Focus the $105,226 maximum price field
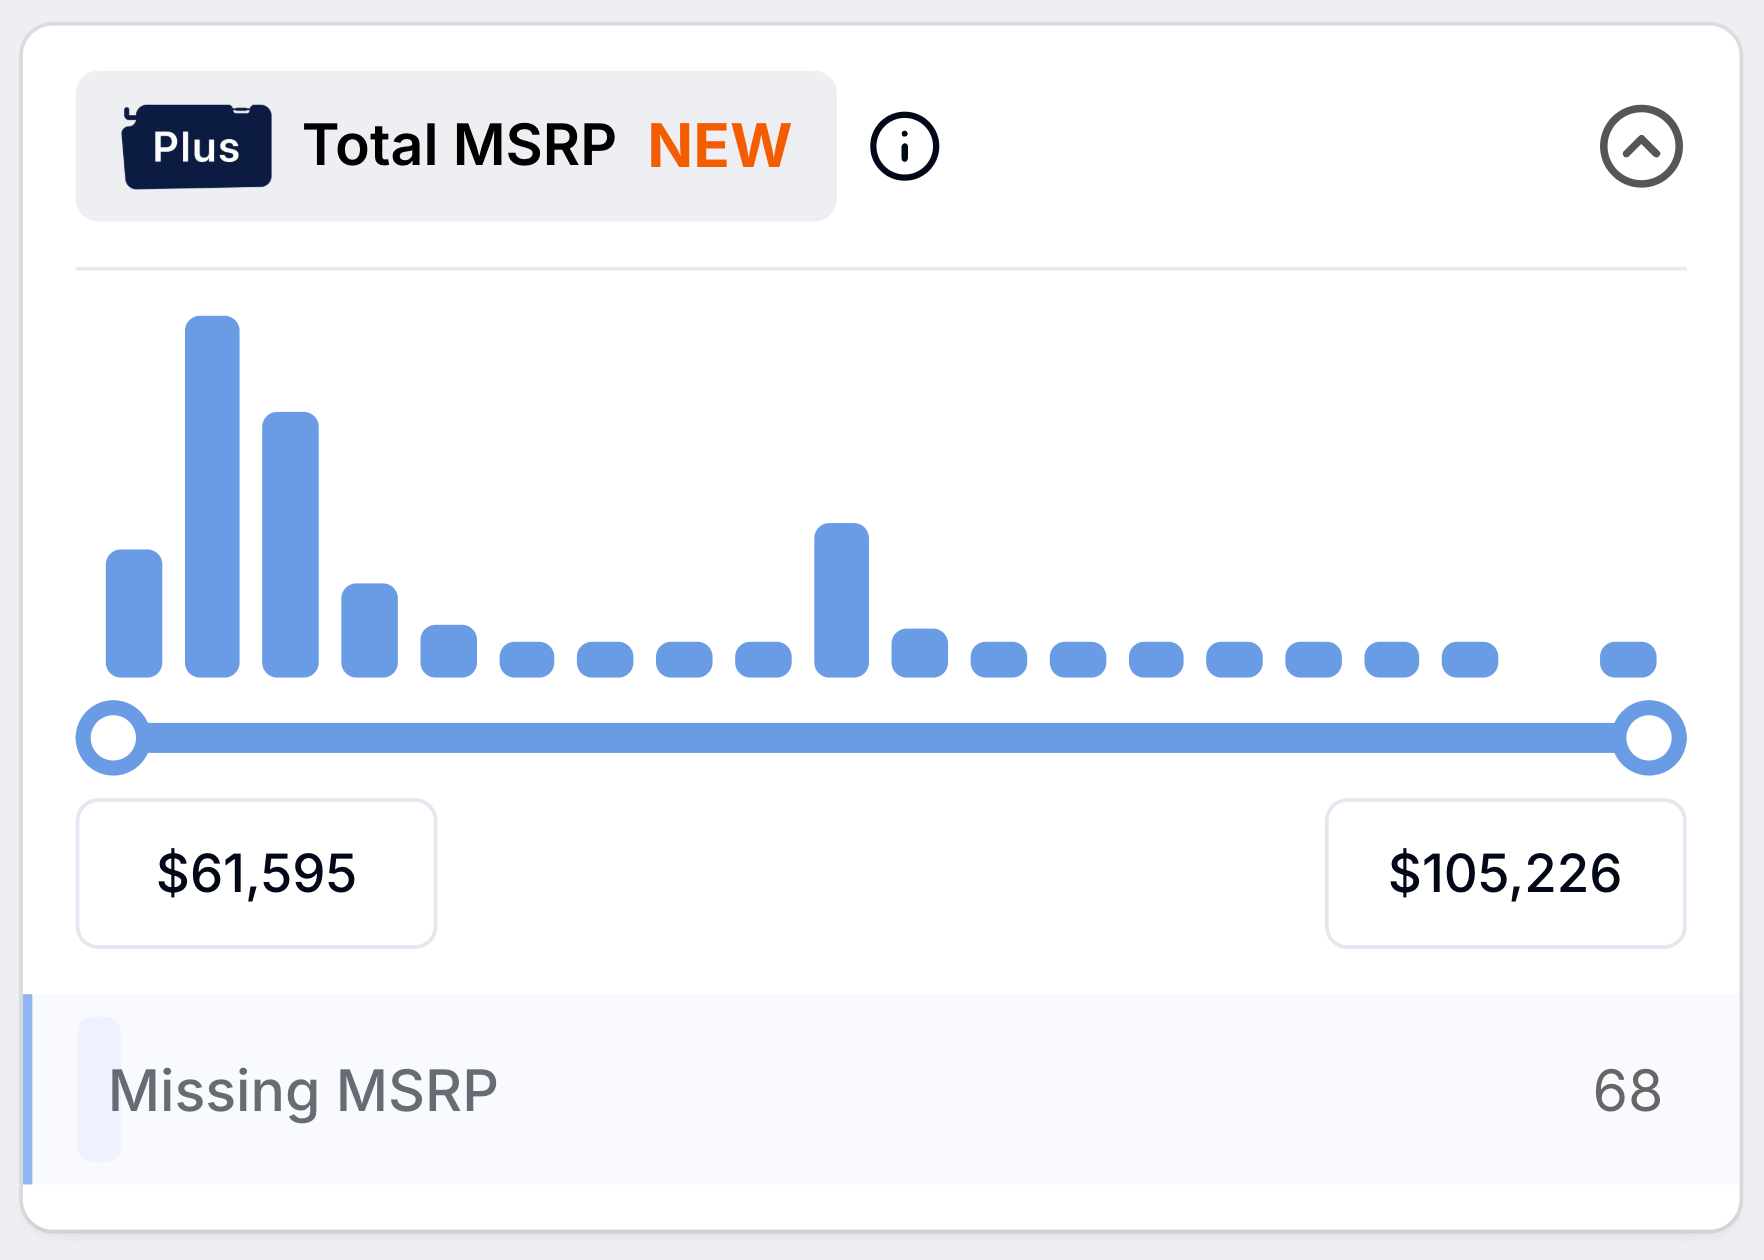Viewport: 1764px width, 1260px height. tap(1505, 873)
